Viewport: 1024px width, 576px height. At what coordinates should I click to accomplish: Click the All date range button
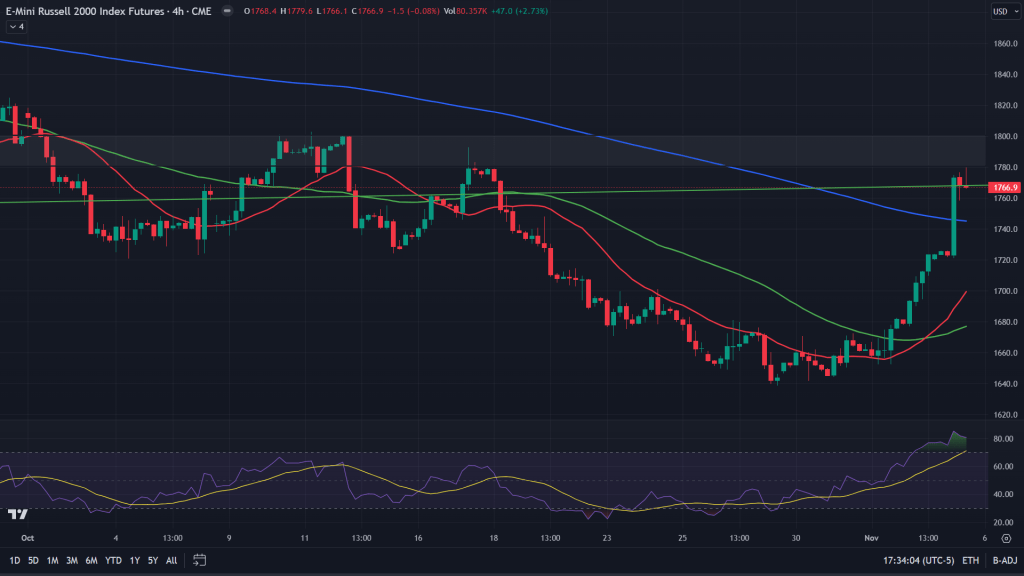[x=172, y=560]
